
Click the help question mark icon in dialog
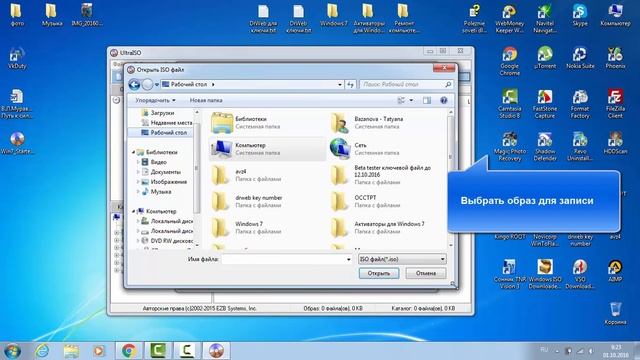point(444,100)
